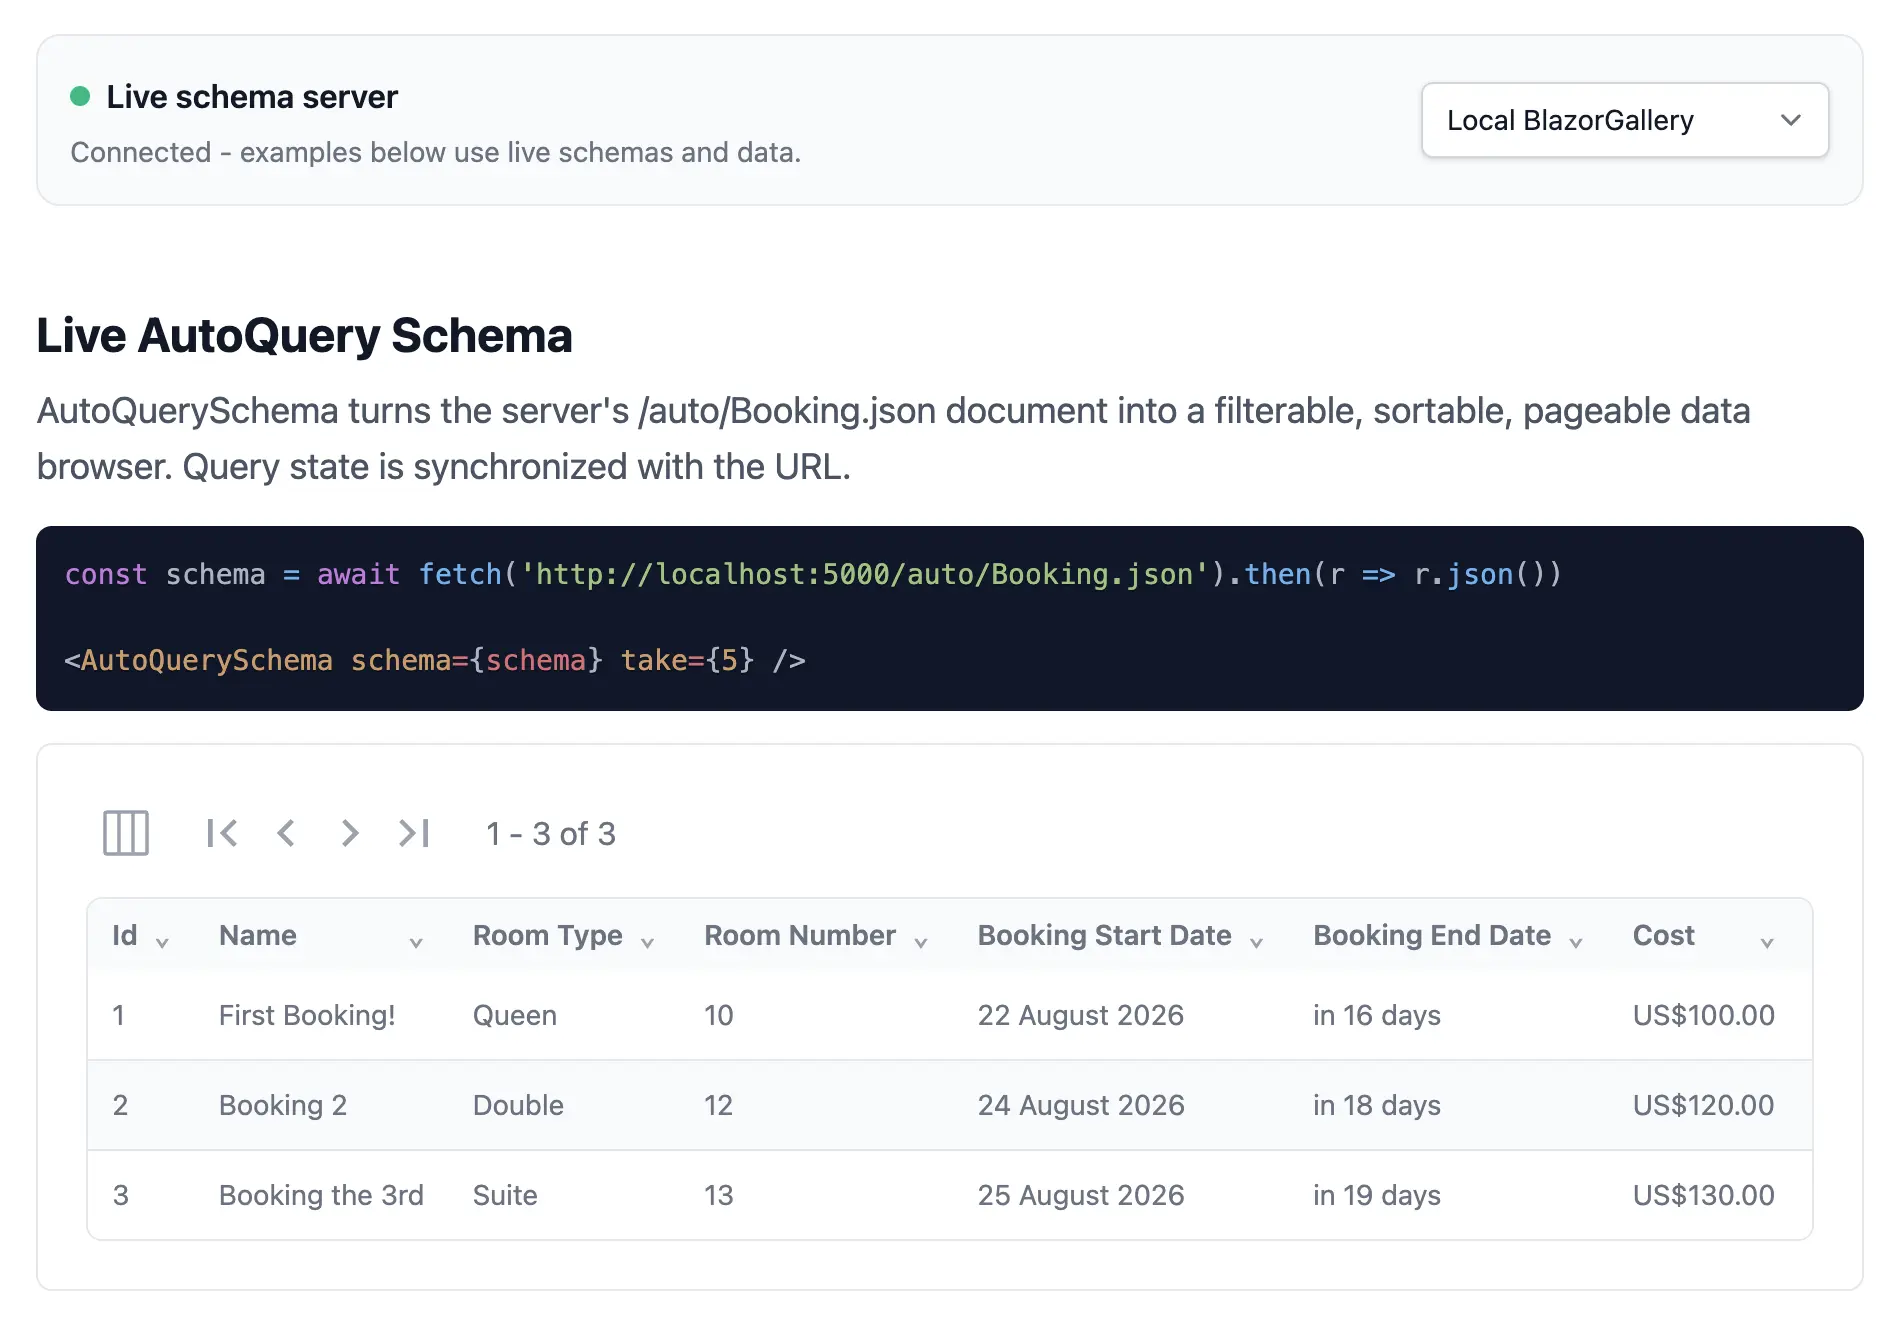Click the 'in 16 days' end date

pyautogui.click(x=1377, y=1015)
